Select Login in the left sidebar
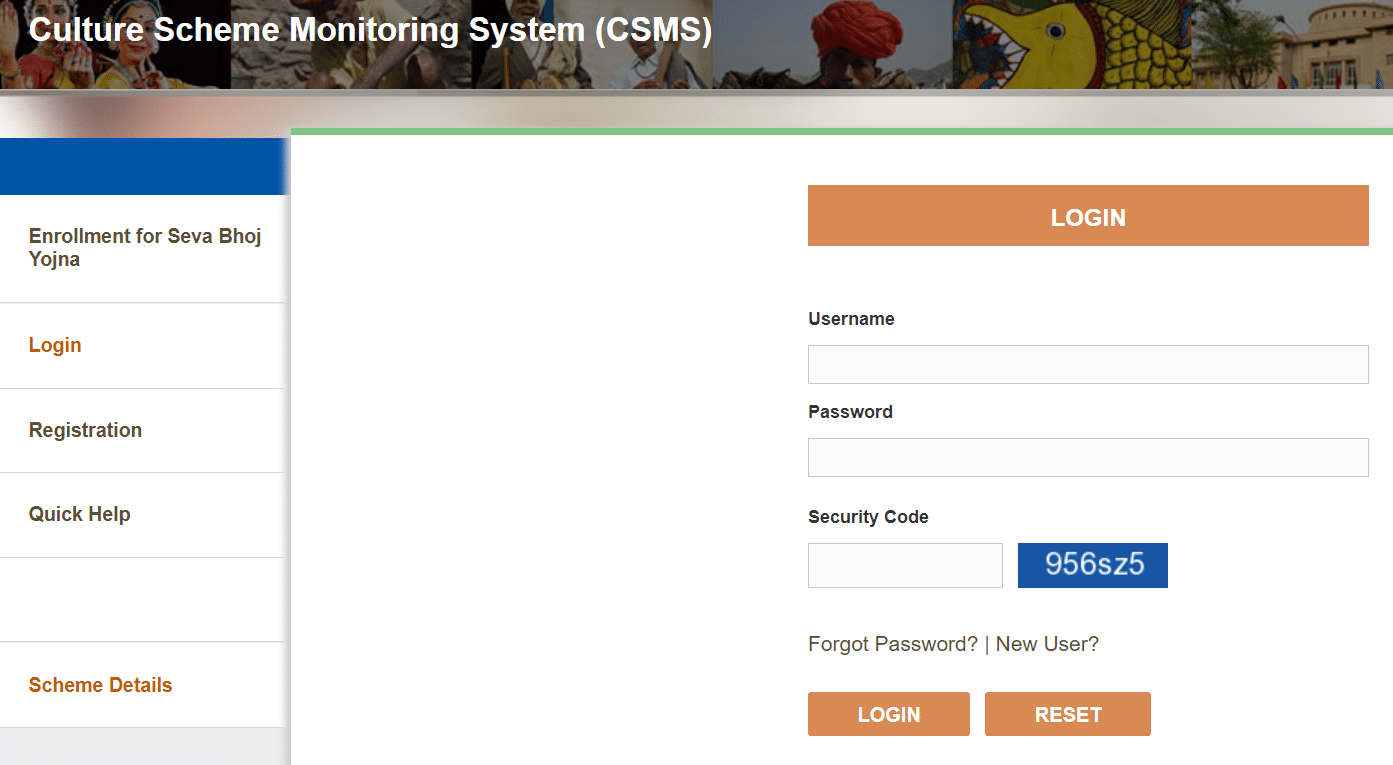The height and width of the screenshot is (765, 1393). tap(55, 345)
